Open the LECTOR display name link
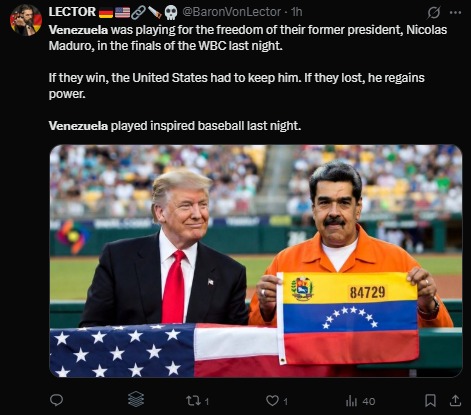 [x=72, y=12]
